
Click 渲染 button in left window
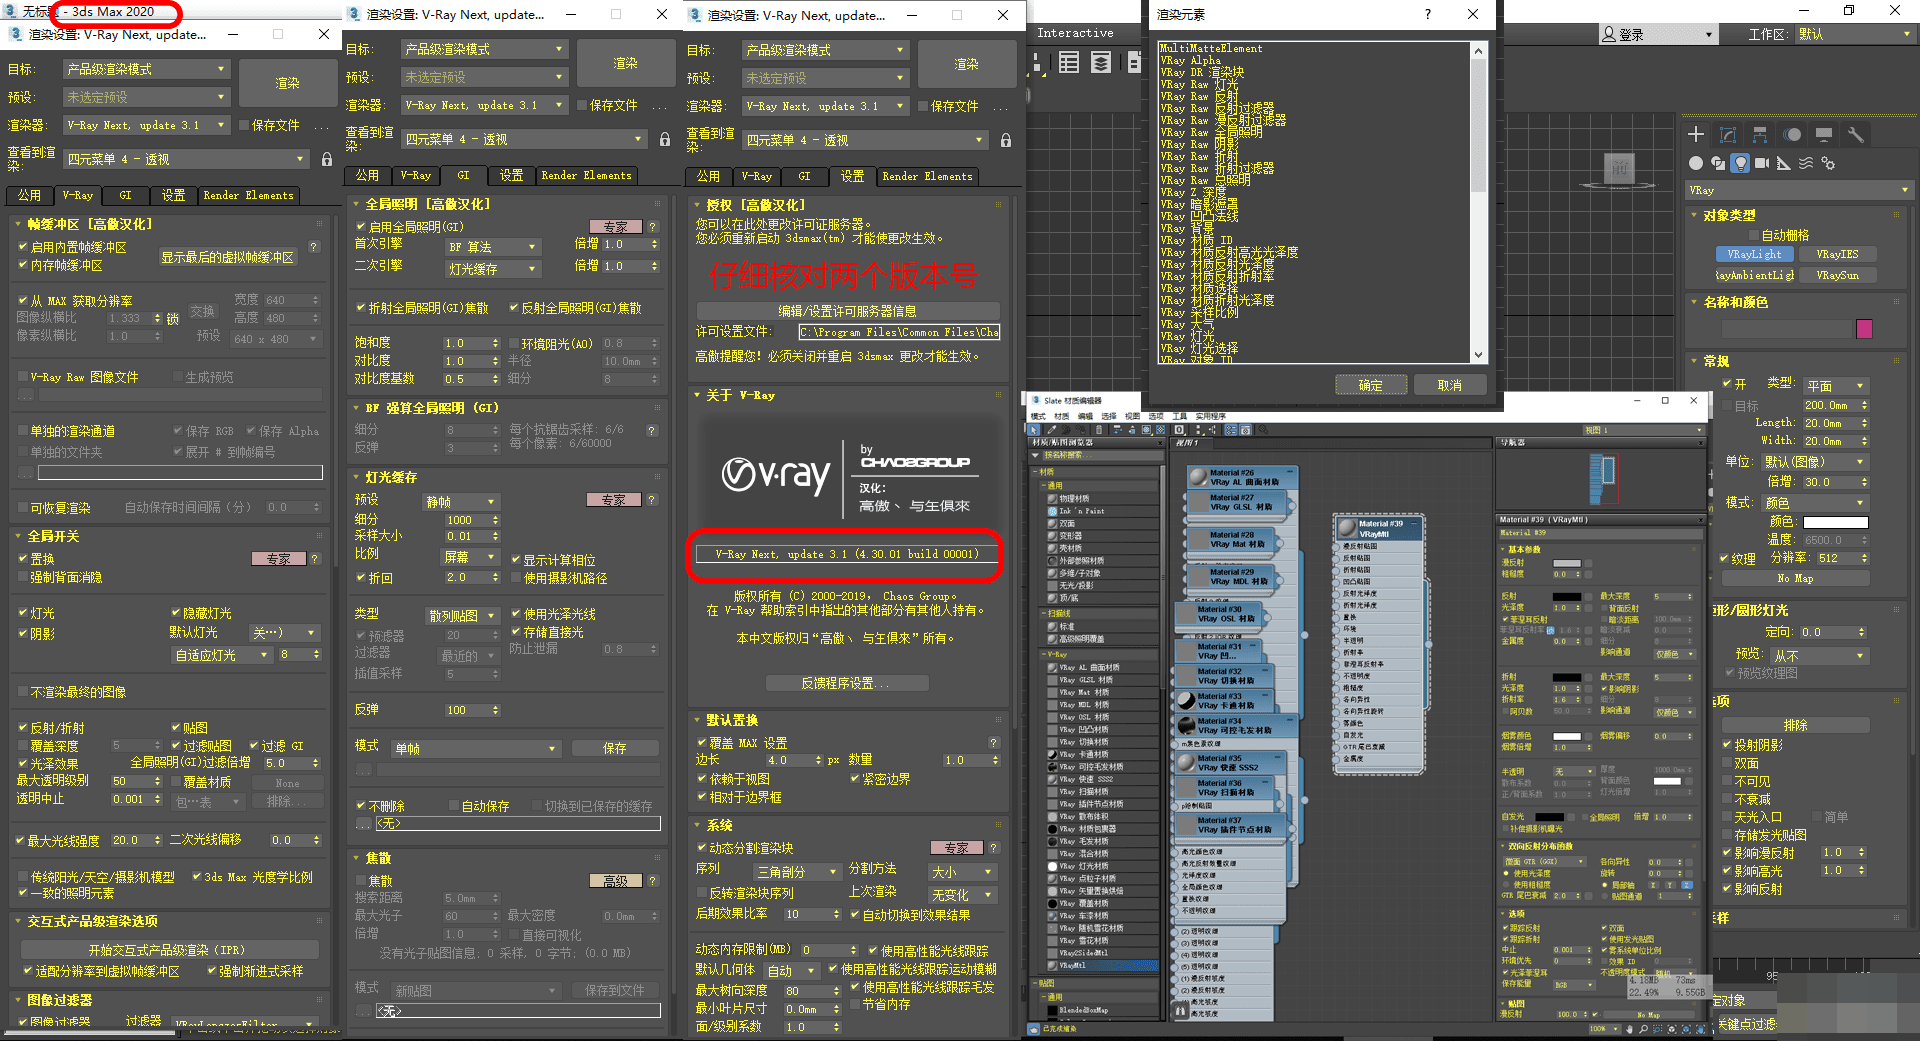(x=287, y=83)
